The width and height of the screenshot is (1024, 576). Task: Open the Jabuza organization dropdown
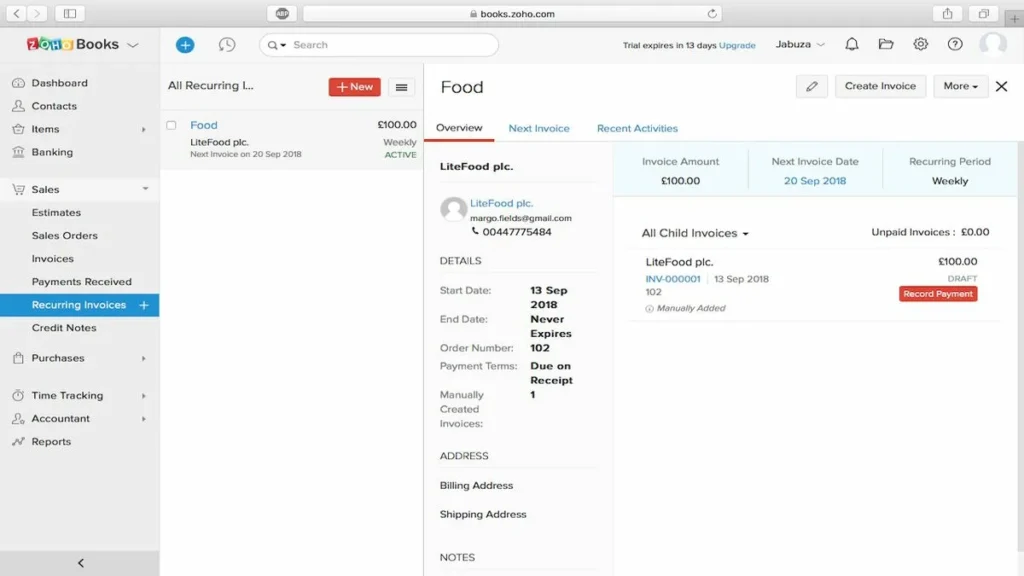pyautogui.click(x=800, y=45)
